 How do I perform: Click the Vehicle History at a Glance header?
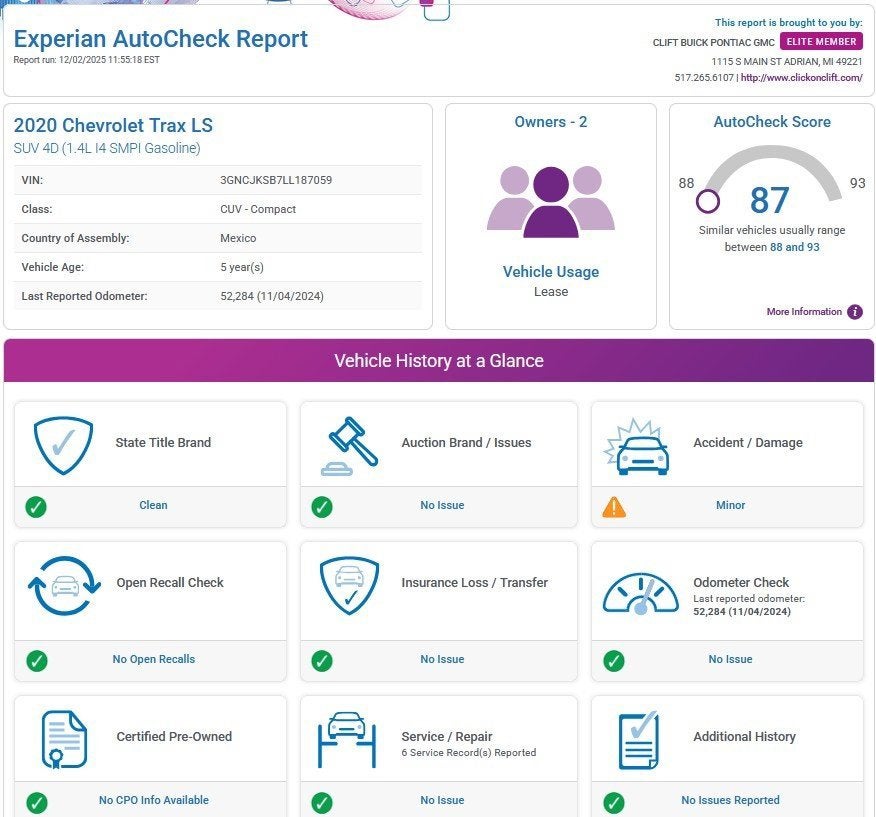click(x=438, y=361)
